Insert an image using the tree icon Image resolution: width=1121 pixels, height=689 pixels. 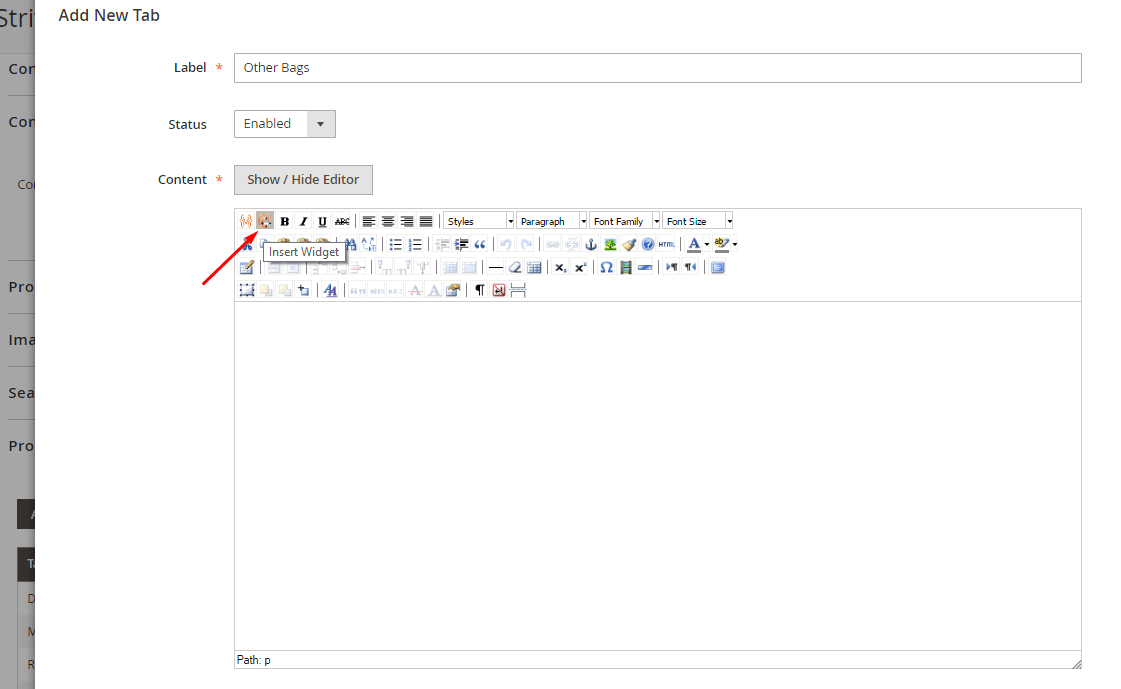tap(609, 244)
